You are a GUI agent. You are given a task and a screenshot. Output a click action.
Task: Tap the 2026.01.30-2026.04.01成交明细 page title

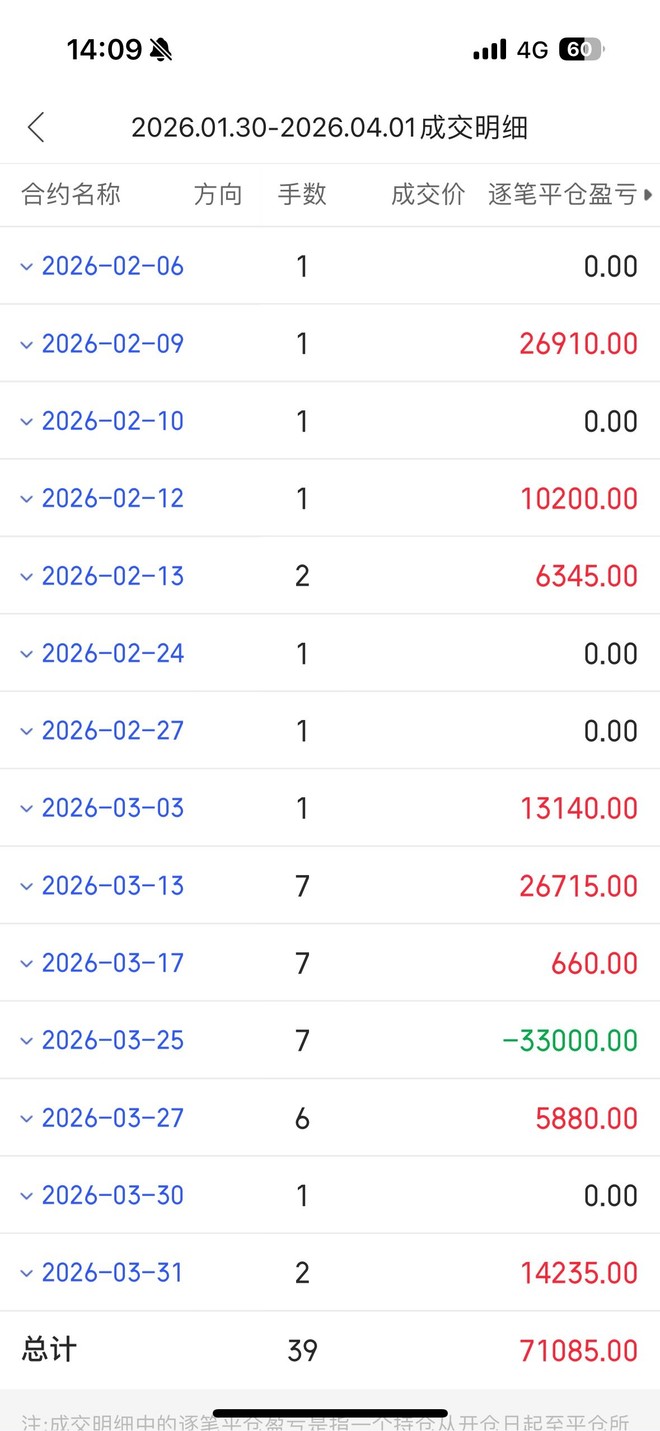(x=330, y=127)
